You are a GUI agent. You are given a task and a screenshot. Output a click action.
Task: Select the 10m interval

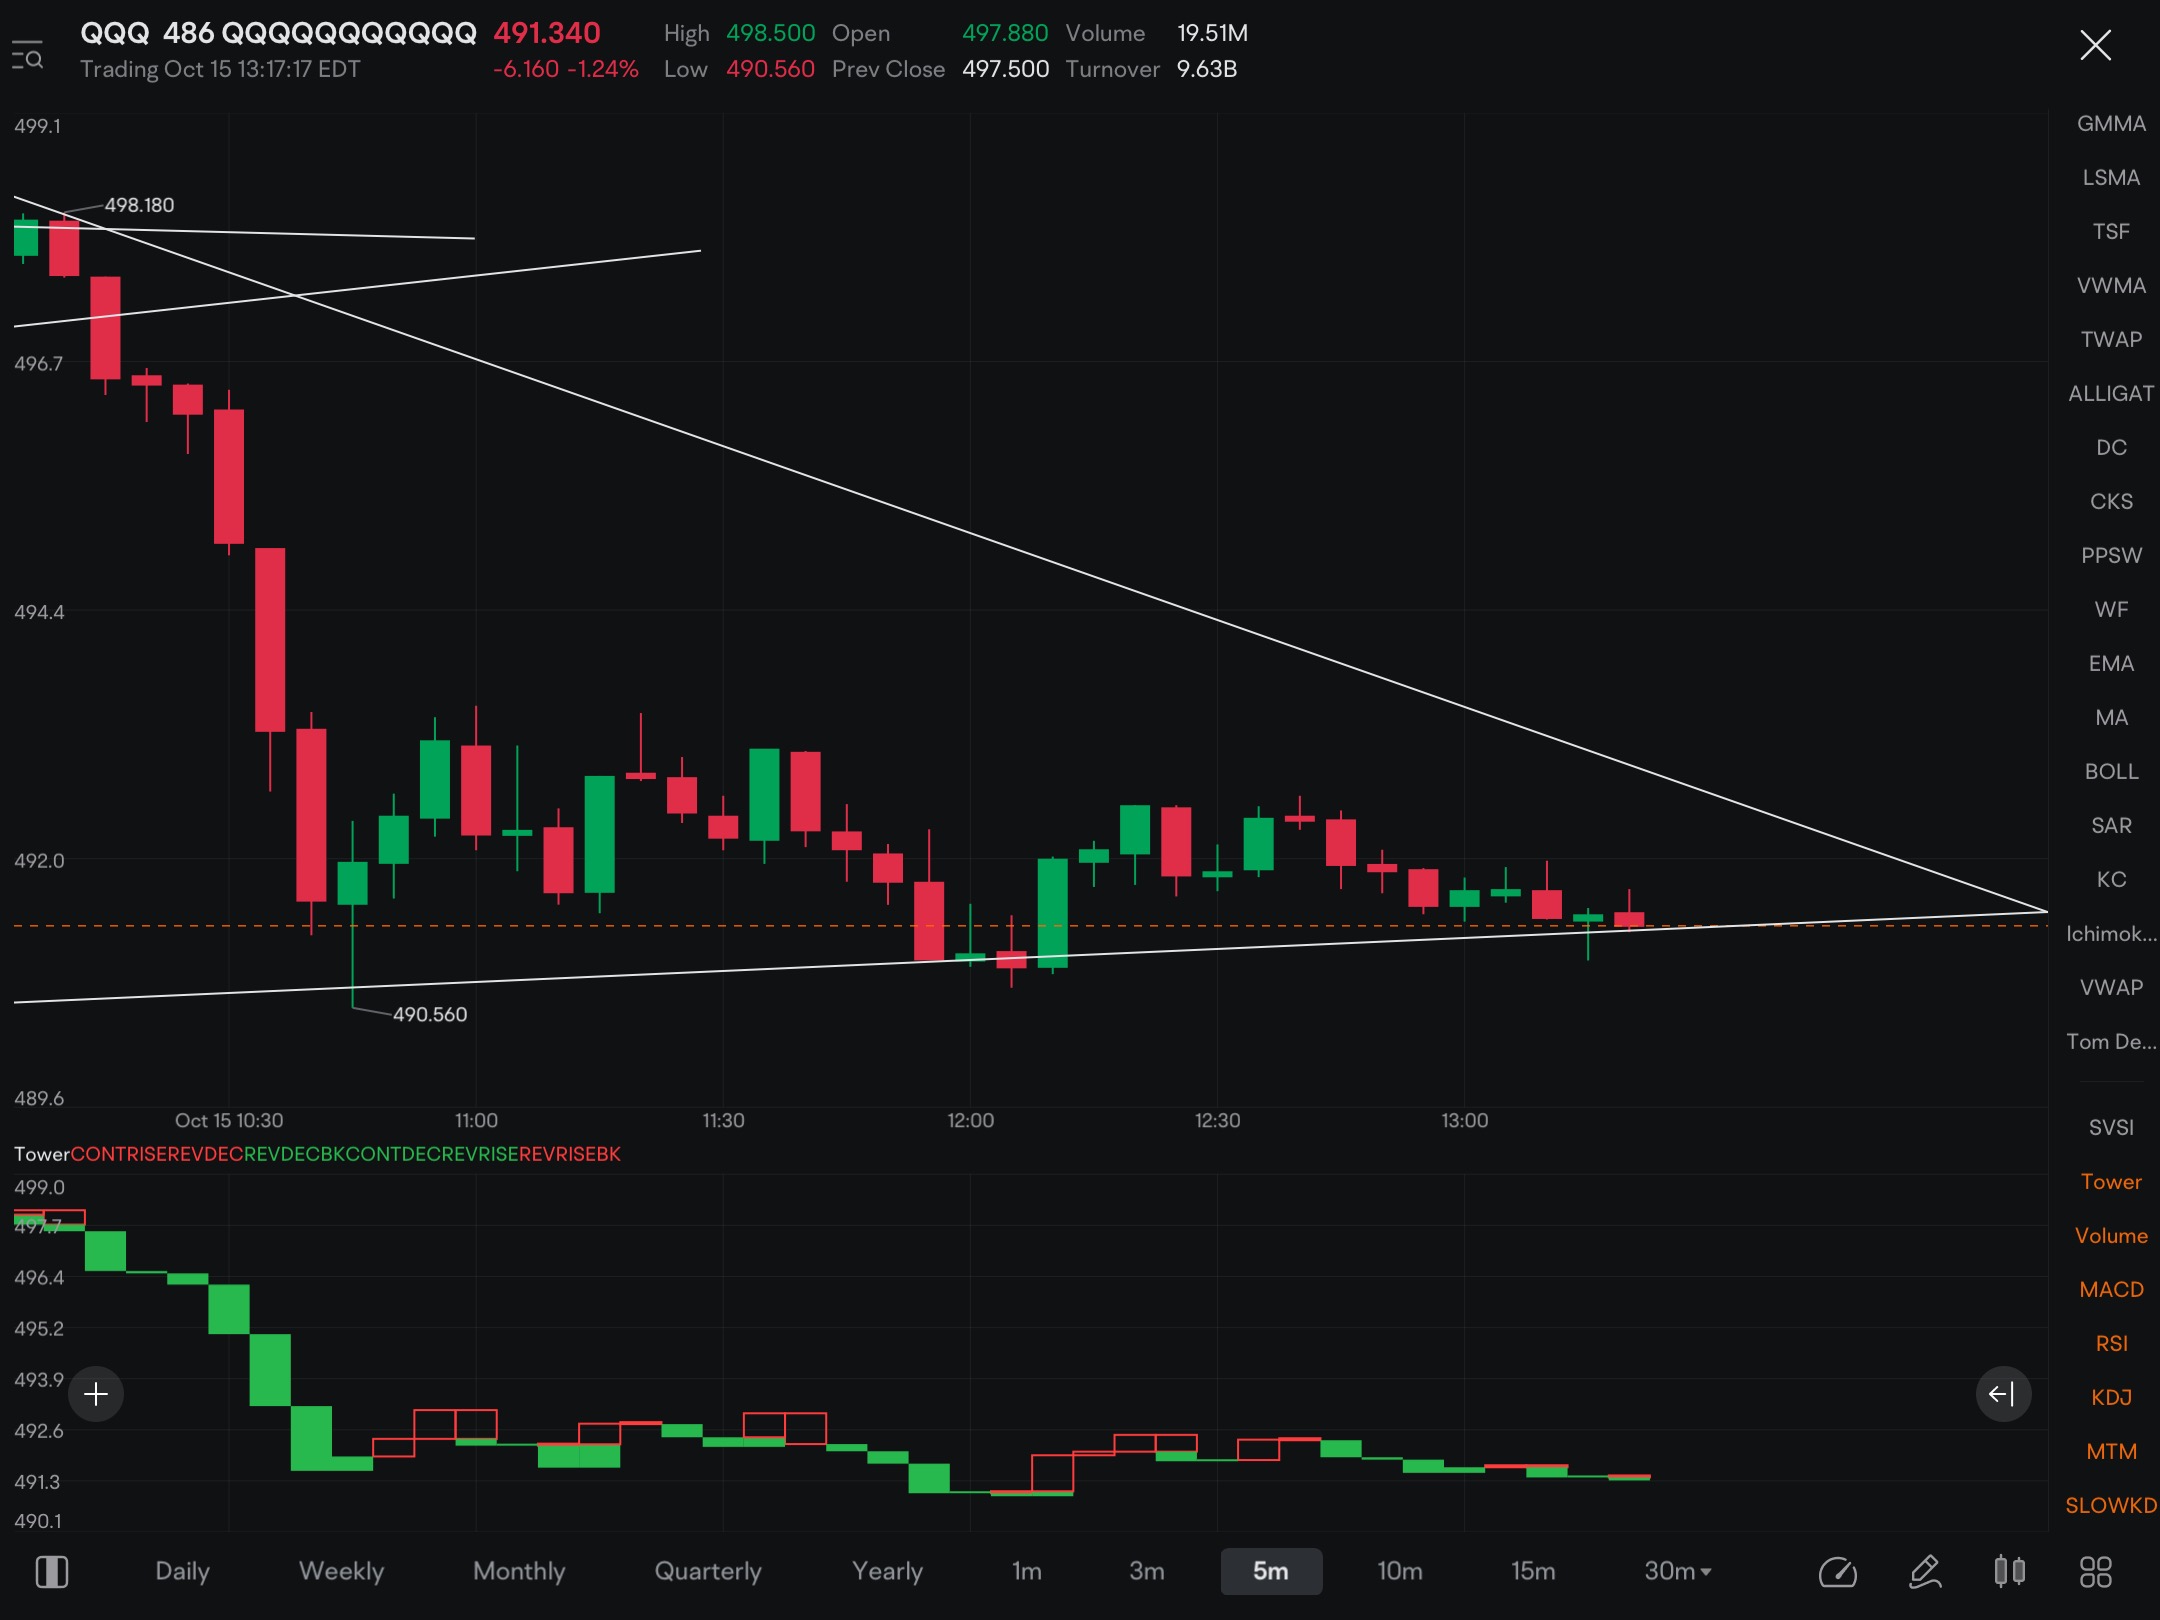coord(1399,1571)
